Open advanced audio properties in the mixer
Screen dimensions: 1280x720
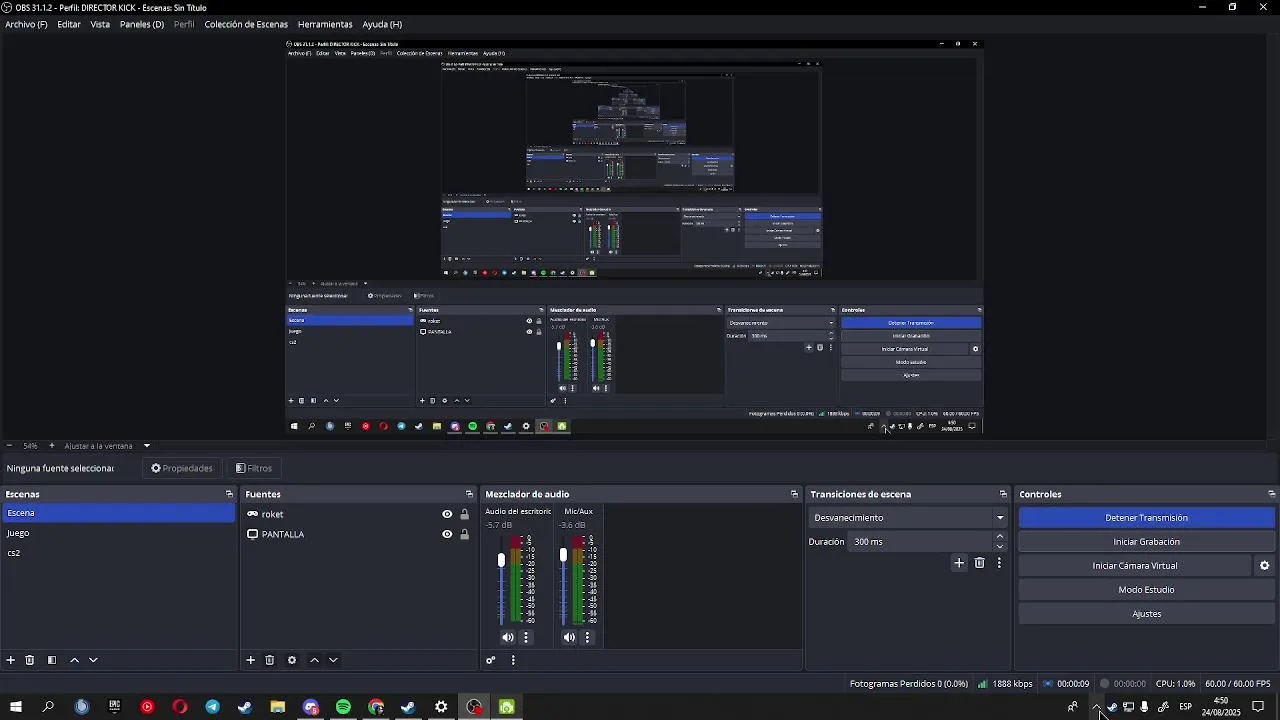click(491, 660)
